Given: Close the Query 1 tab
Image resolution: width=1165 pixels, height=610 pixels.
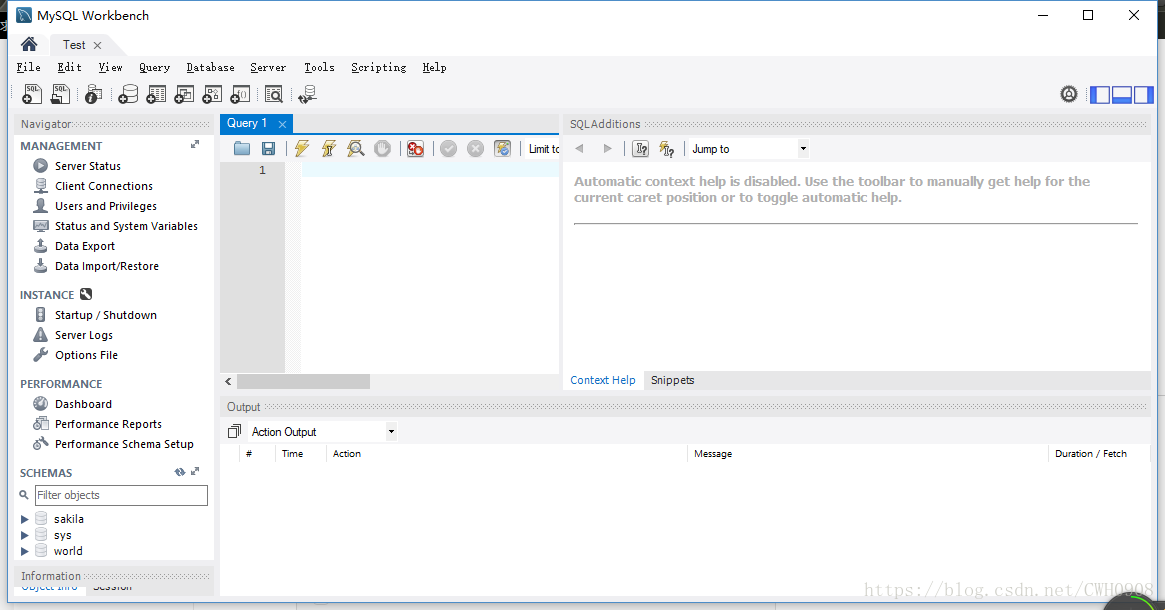Looking at the screenshot, I should coord(282,124).
